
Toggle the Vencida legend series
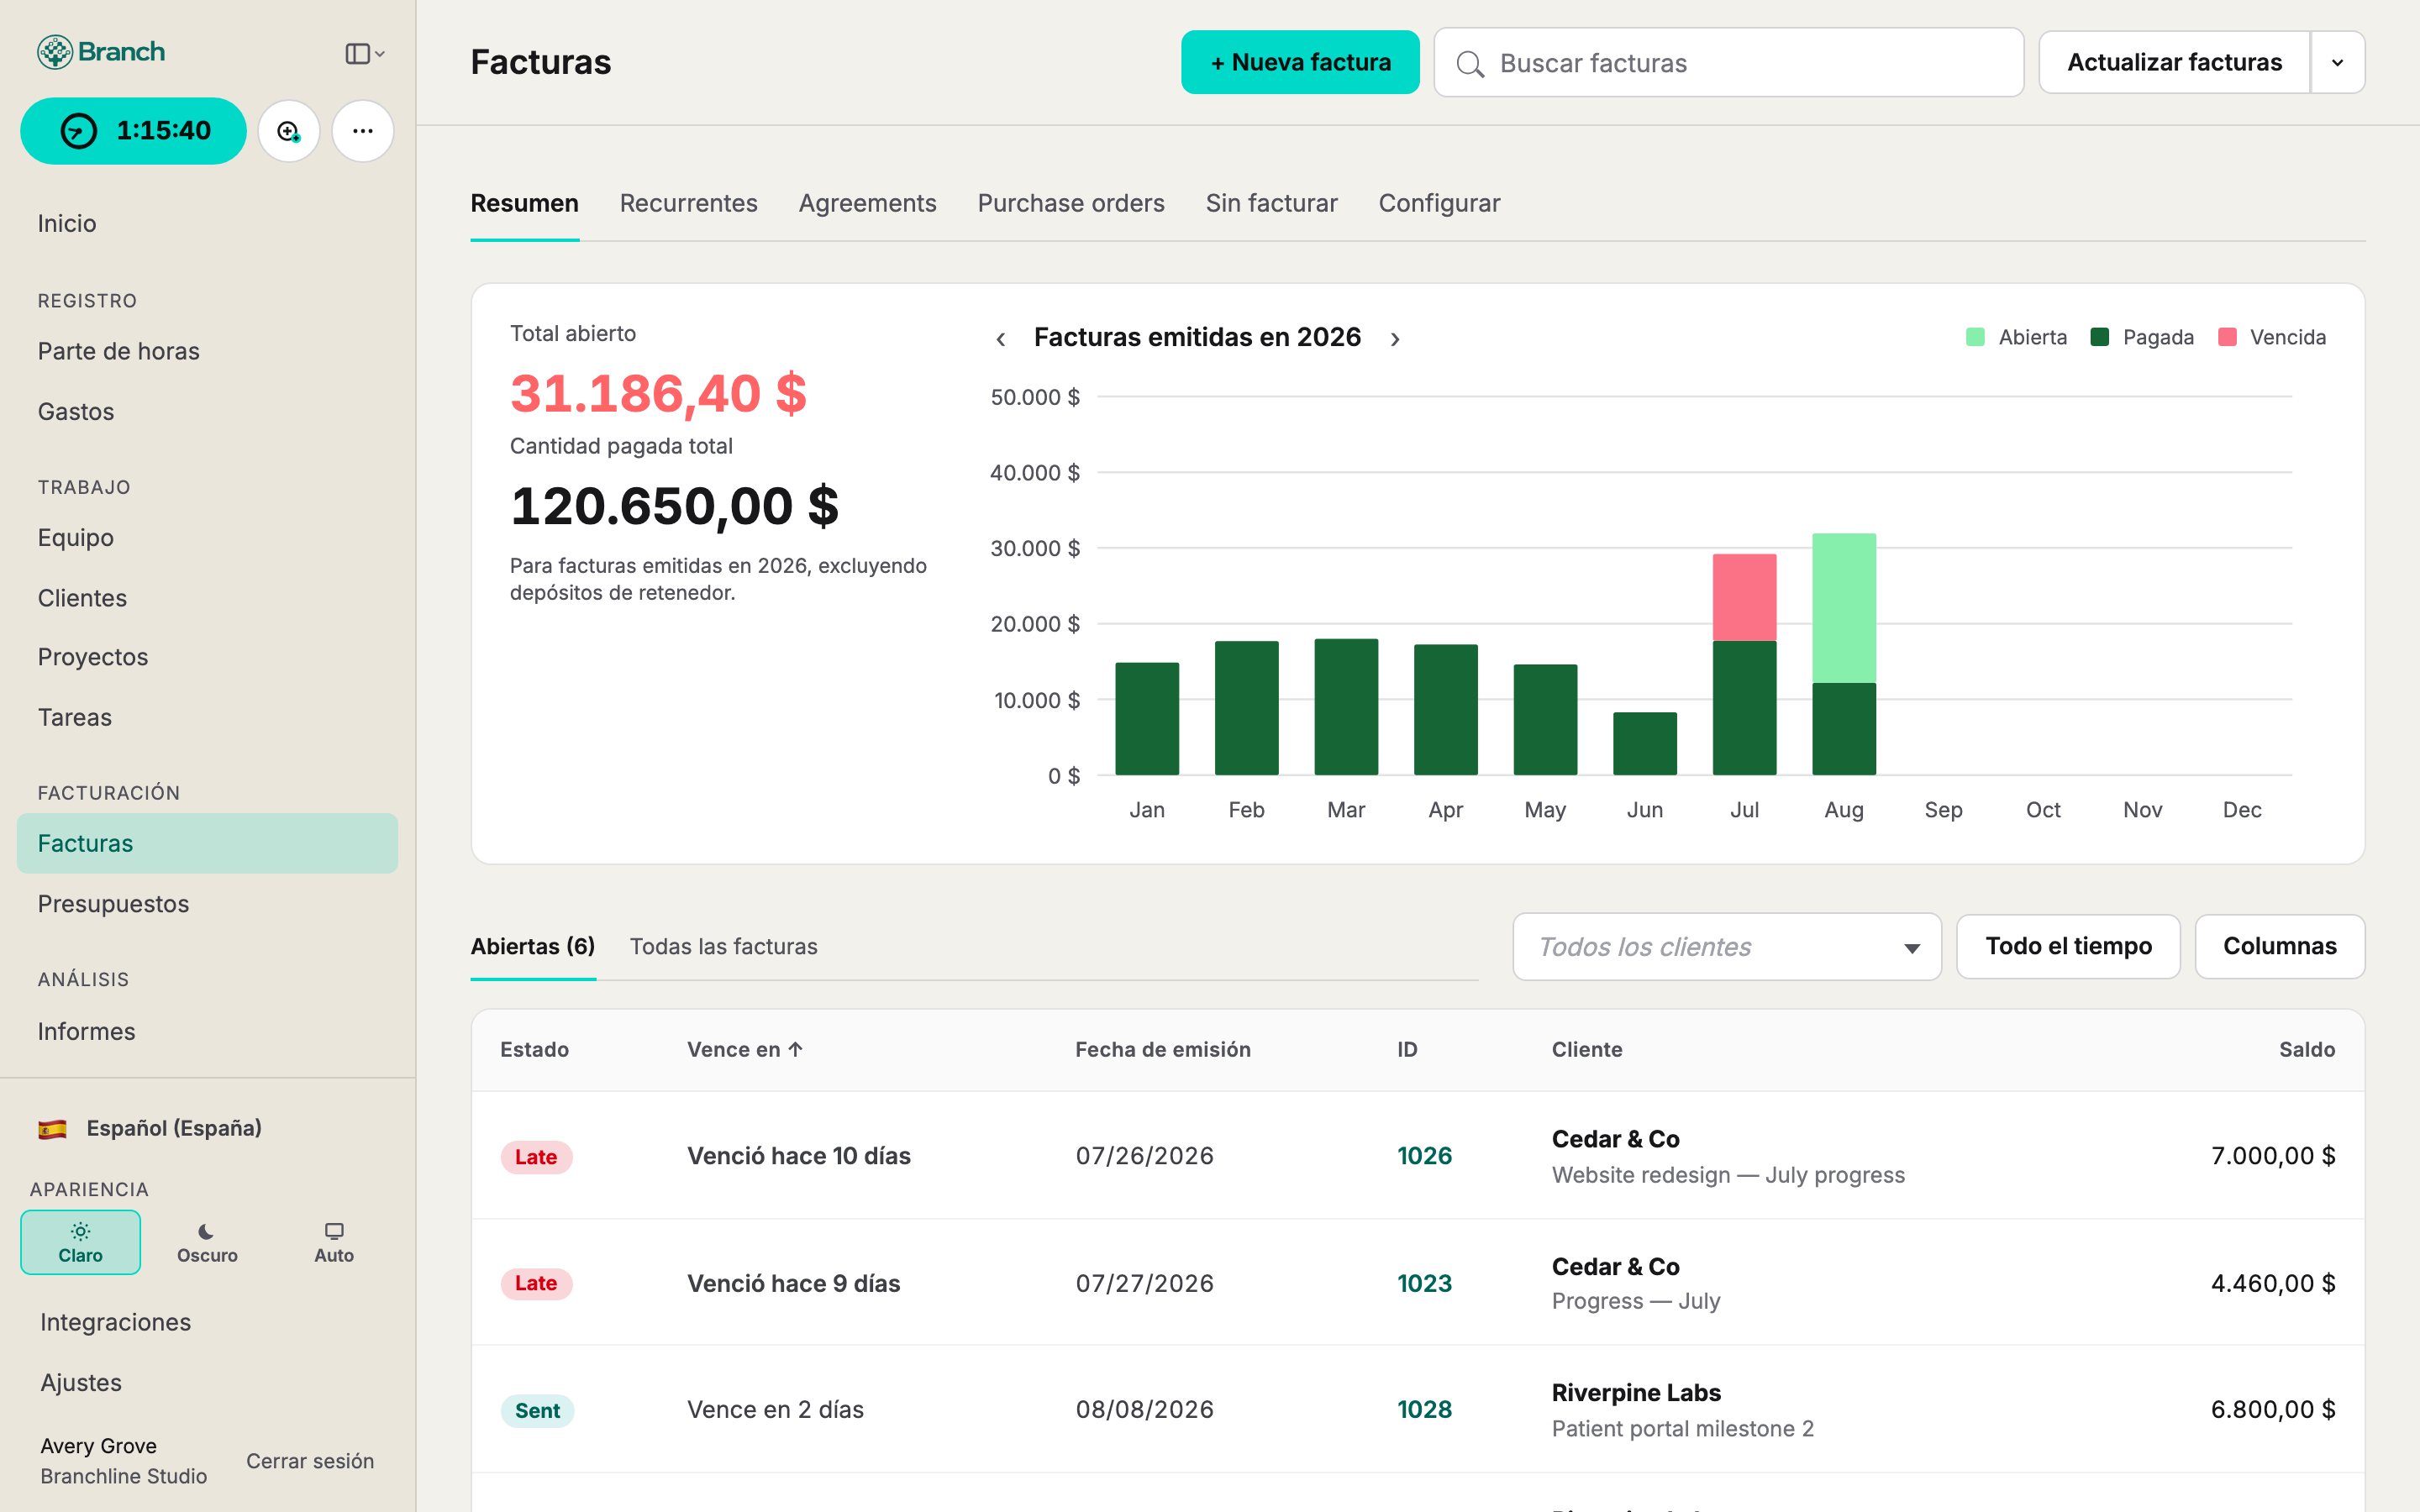tap(2271, 337)
